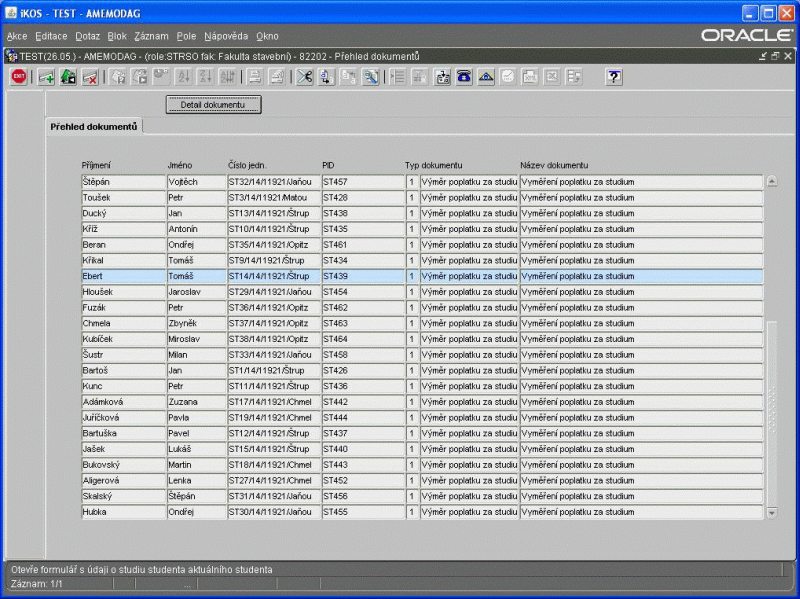
Task: Click the first name field Zuzana
Action: pyautogui.click(x=195, y=402)
